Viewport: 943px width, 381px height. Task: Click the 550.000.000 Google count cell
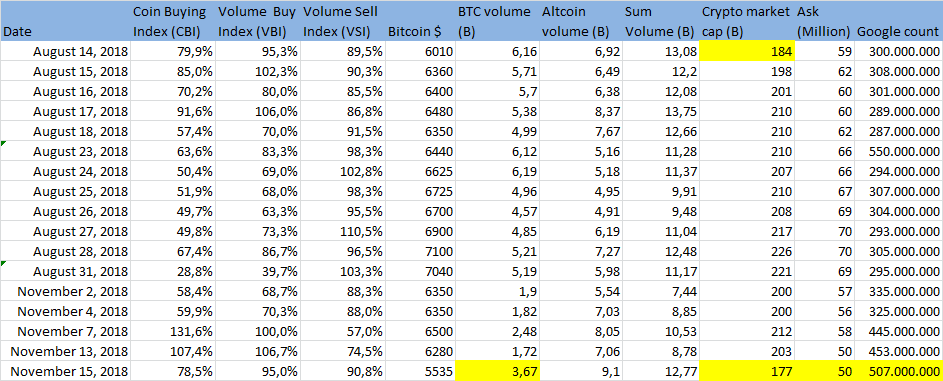click(x=898, y=152)
